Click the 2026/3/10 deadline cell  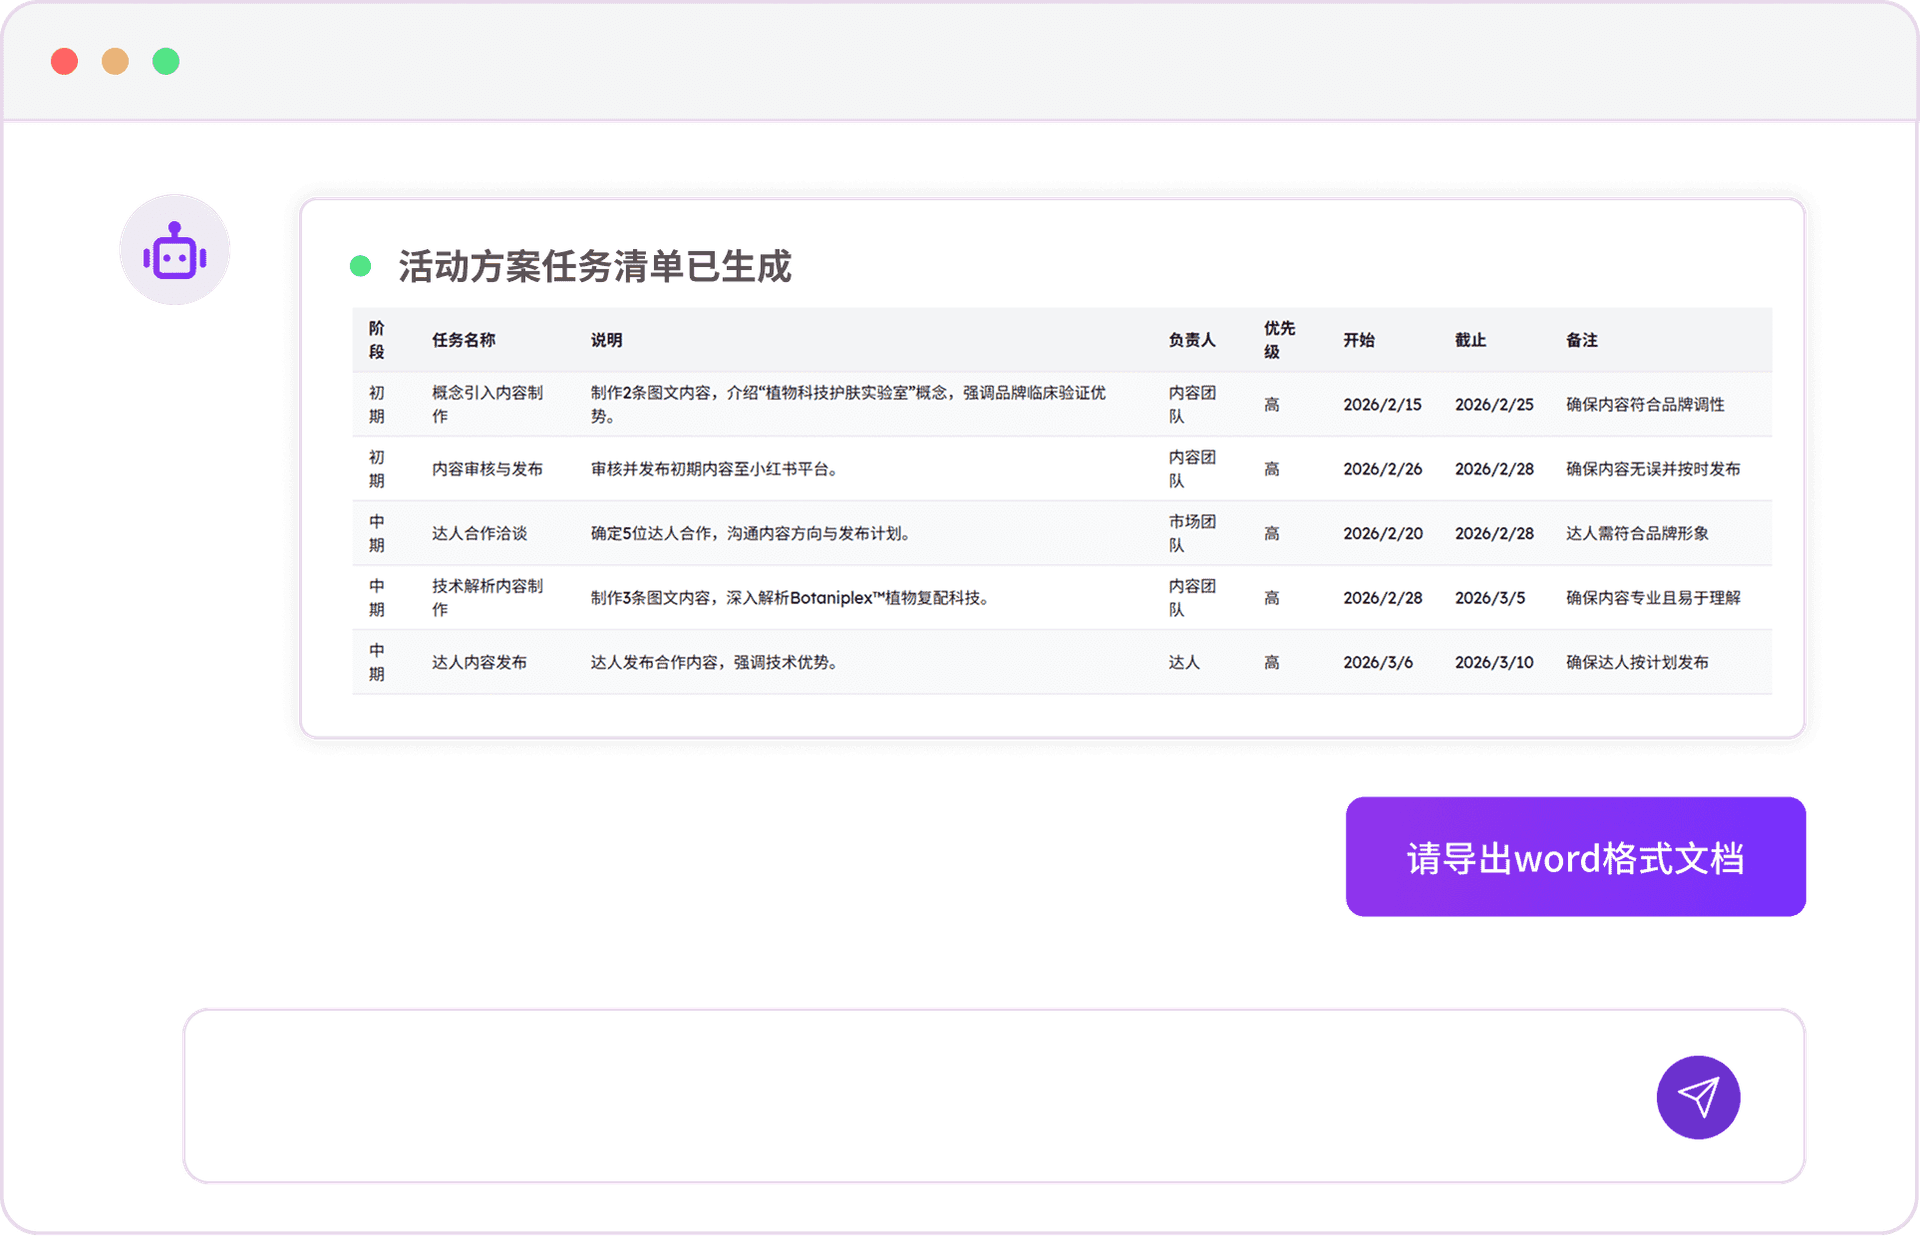coord(1494,662)
